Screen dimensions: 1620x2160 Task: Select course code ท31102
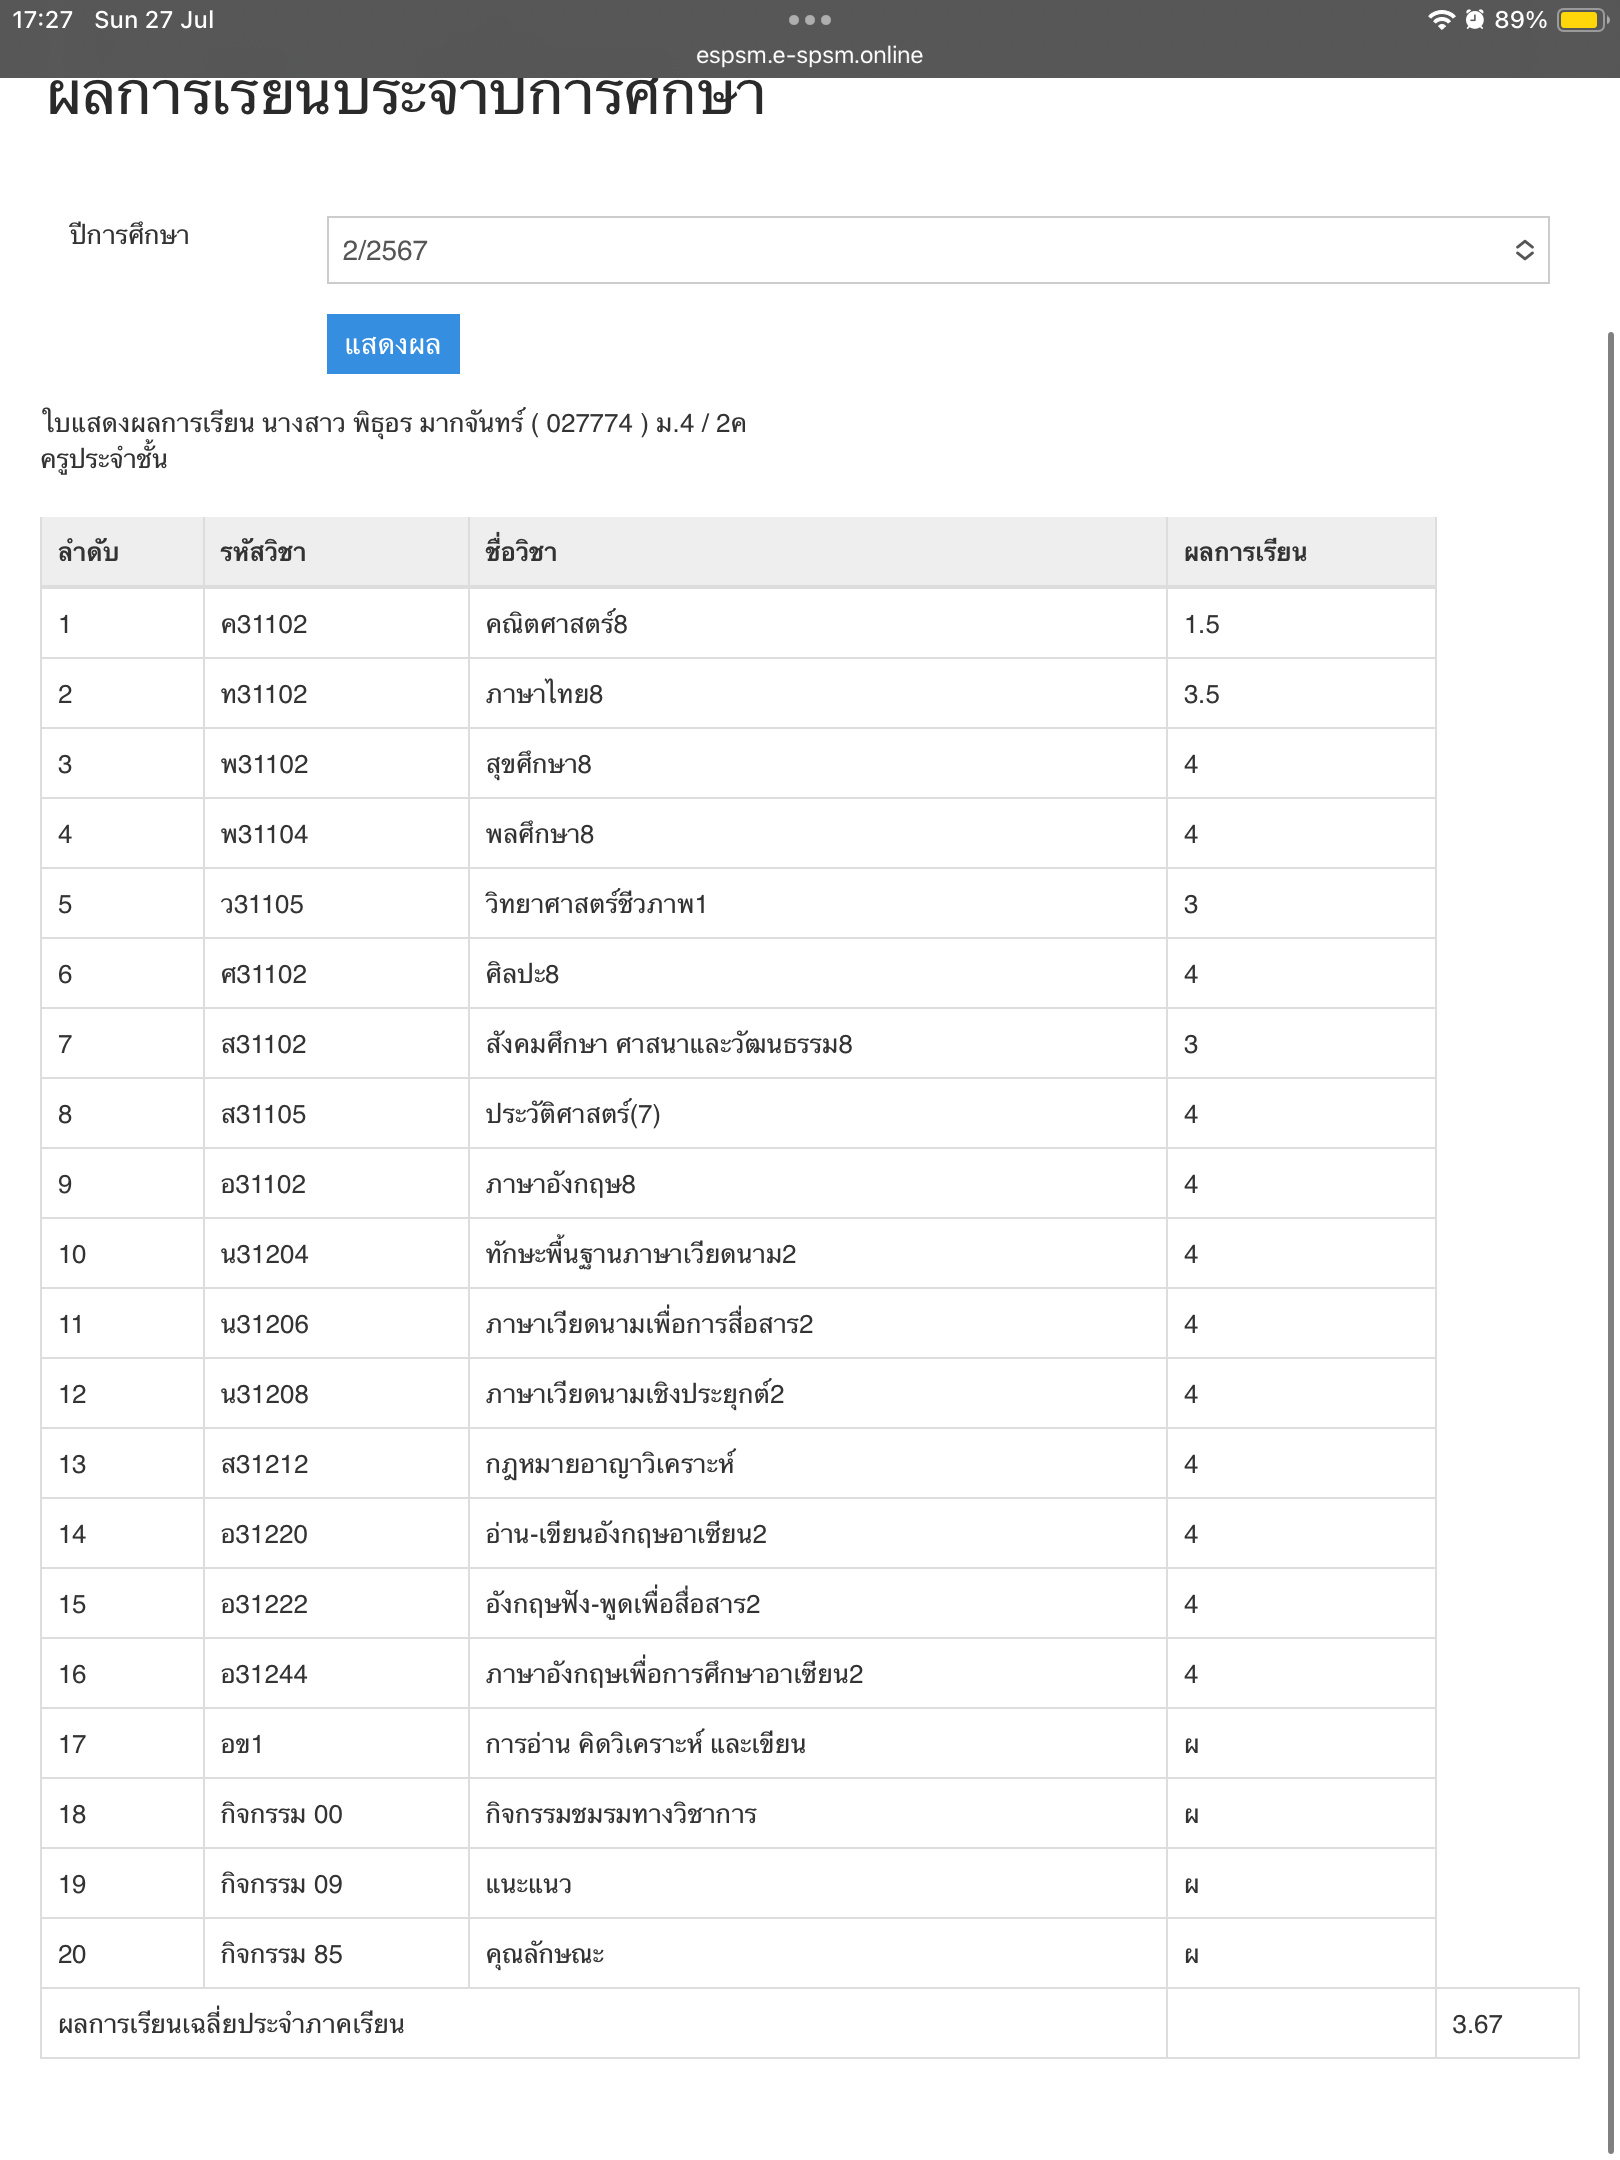(264, 694)
